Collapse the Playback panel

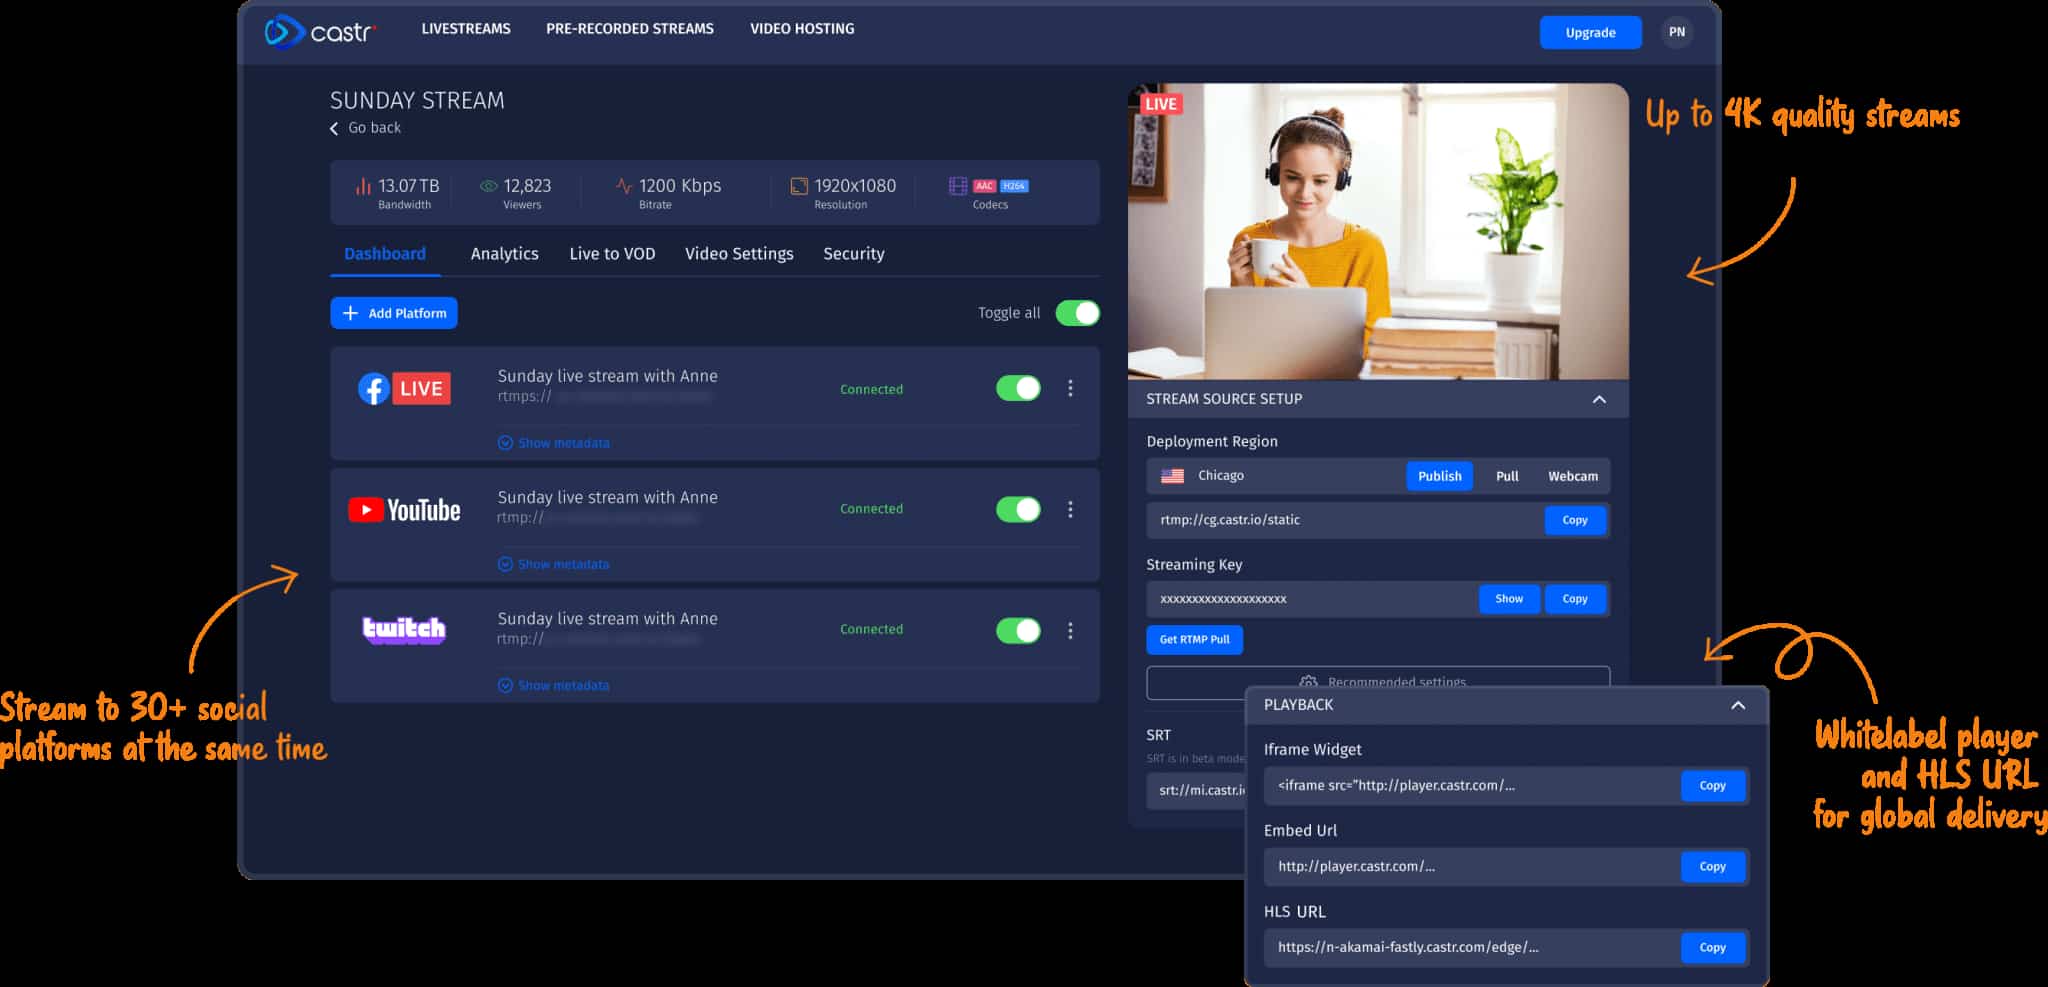click(1734, 704)
